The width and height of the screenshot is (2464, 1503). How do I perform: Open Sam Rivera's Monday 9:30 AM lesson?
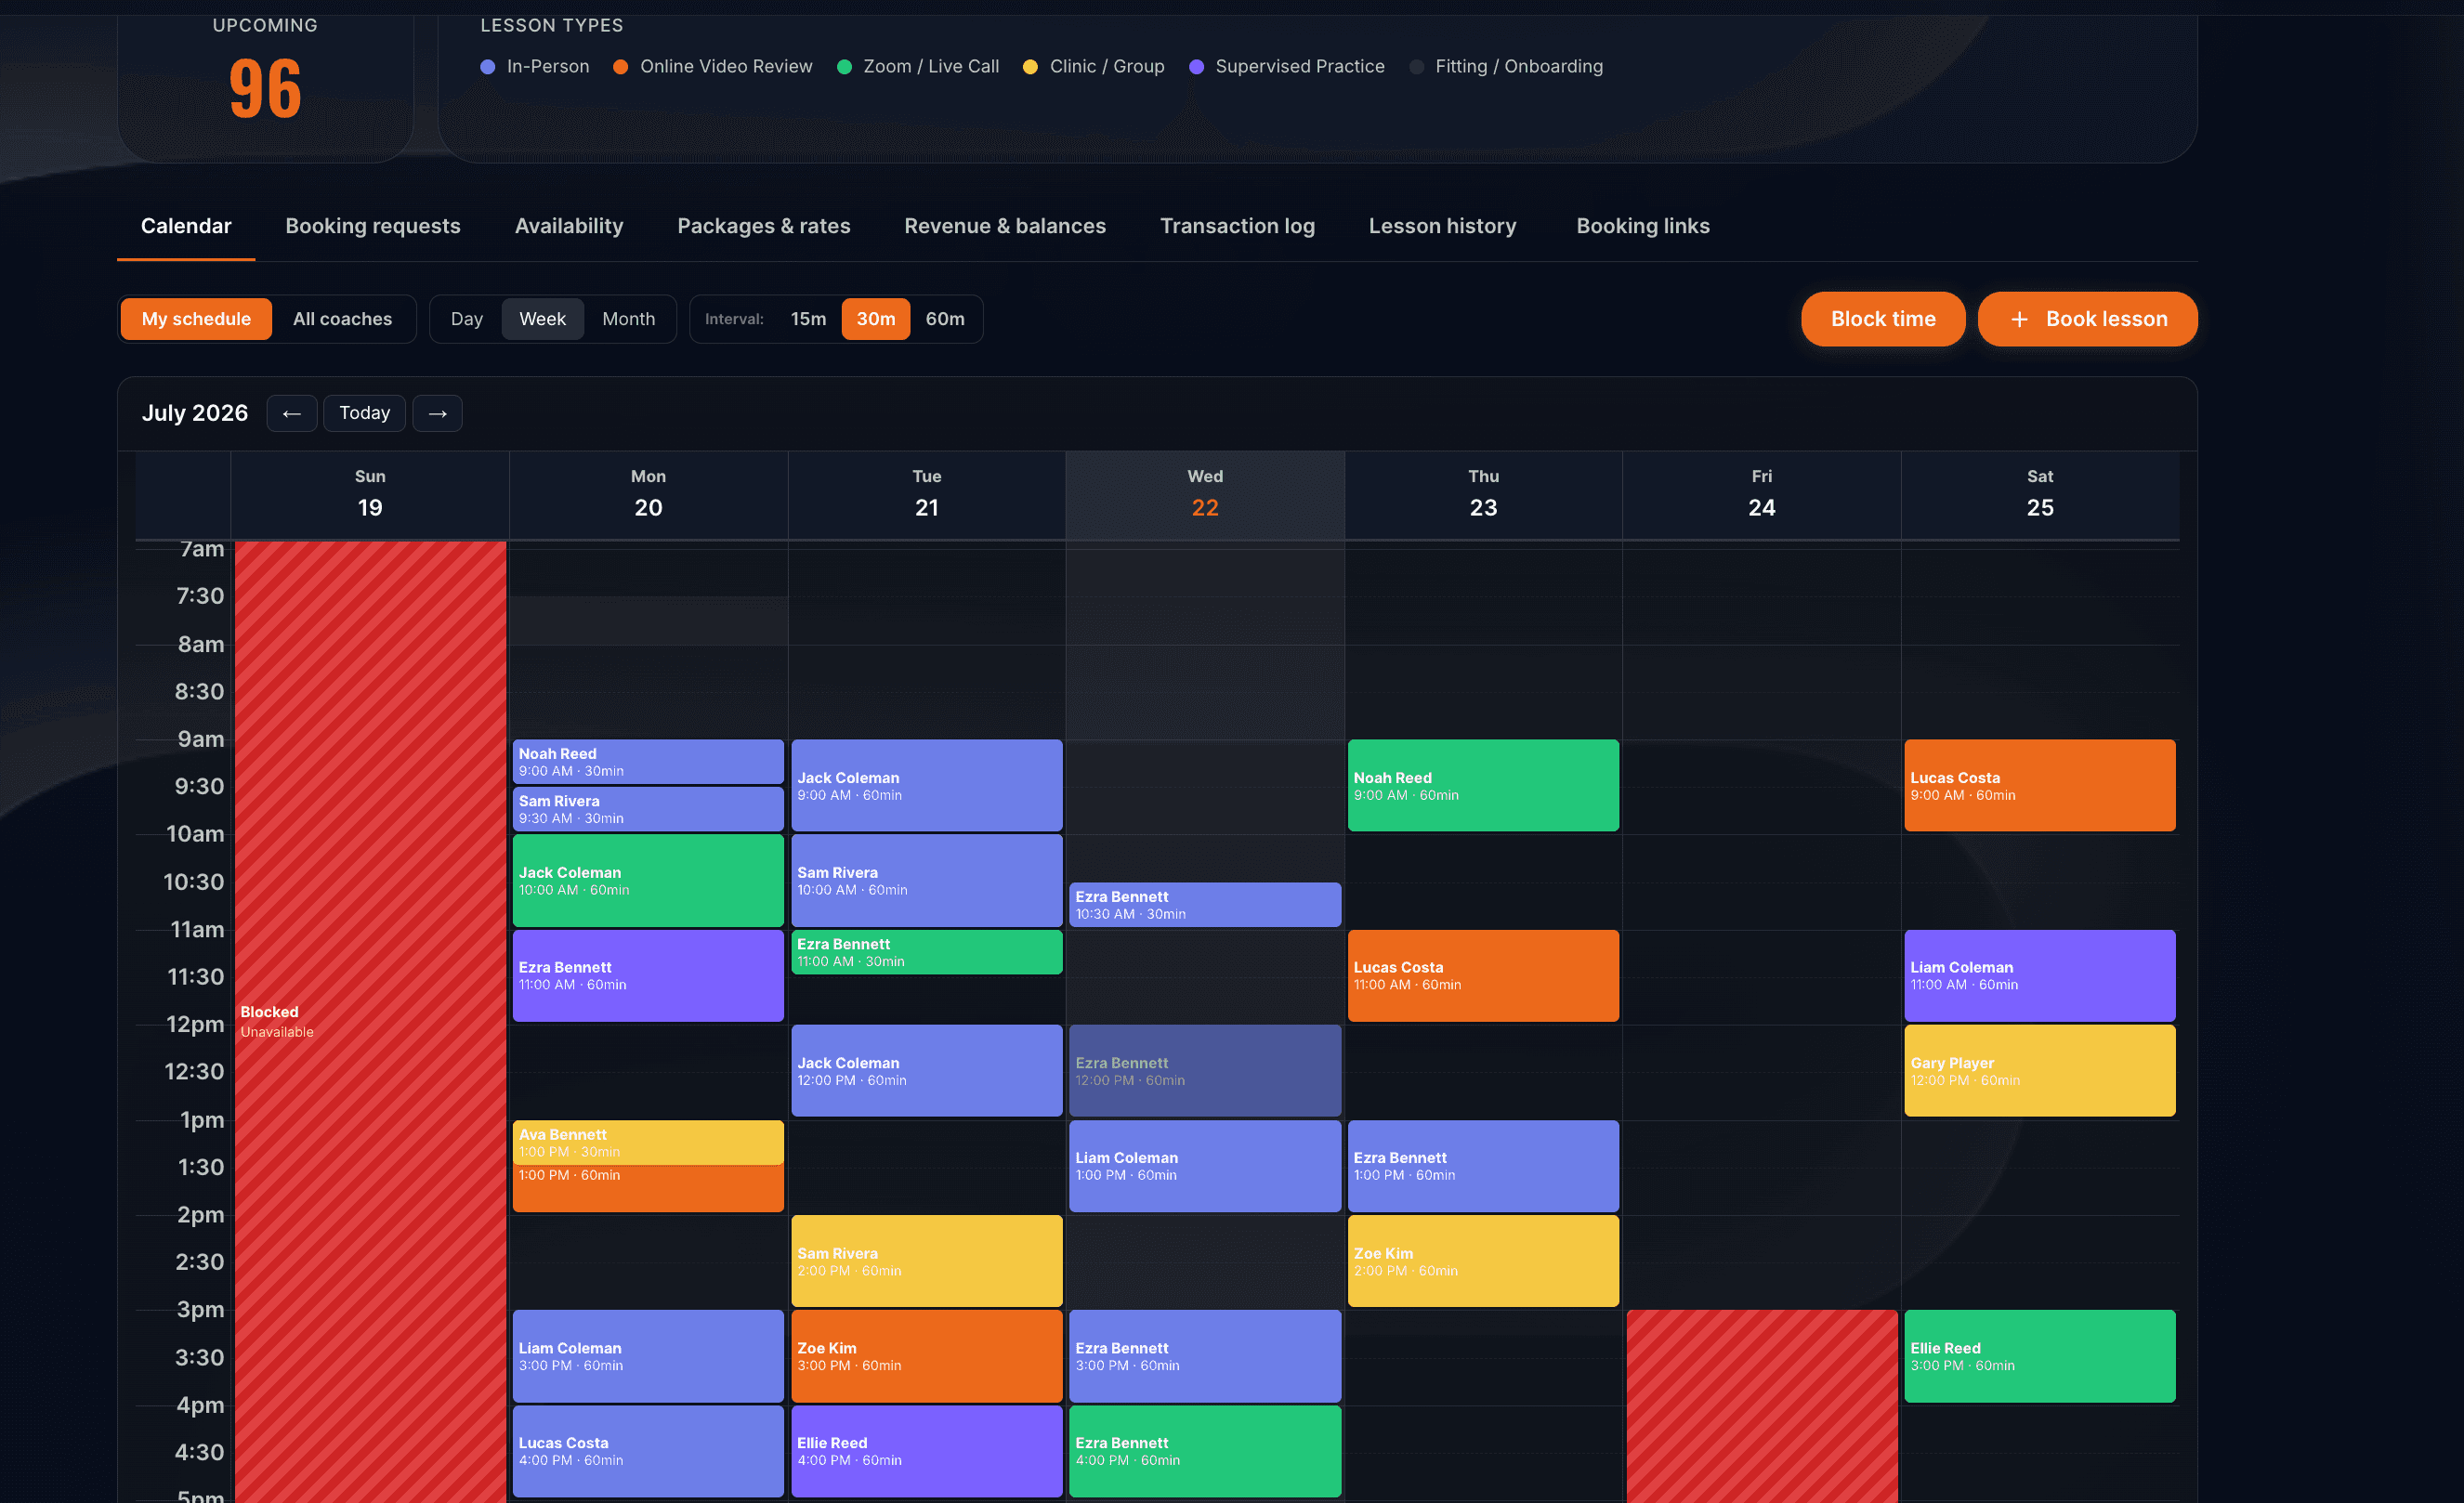pyautogui.click(x=648, y=808)
